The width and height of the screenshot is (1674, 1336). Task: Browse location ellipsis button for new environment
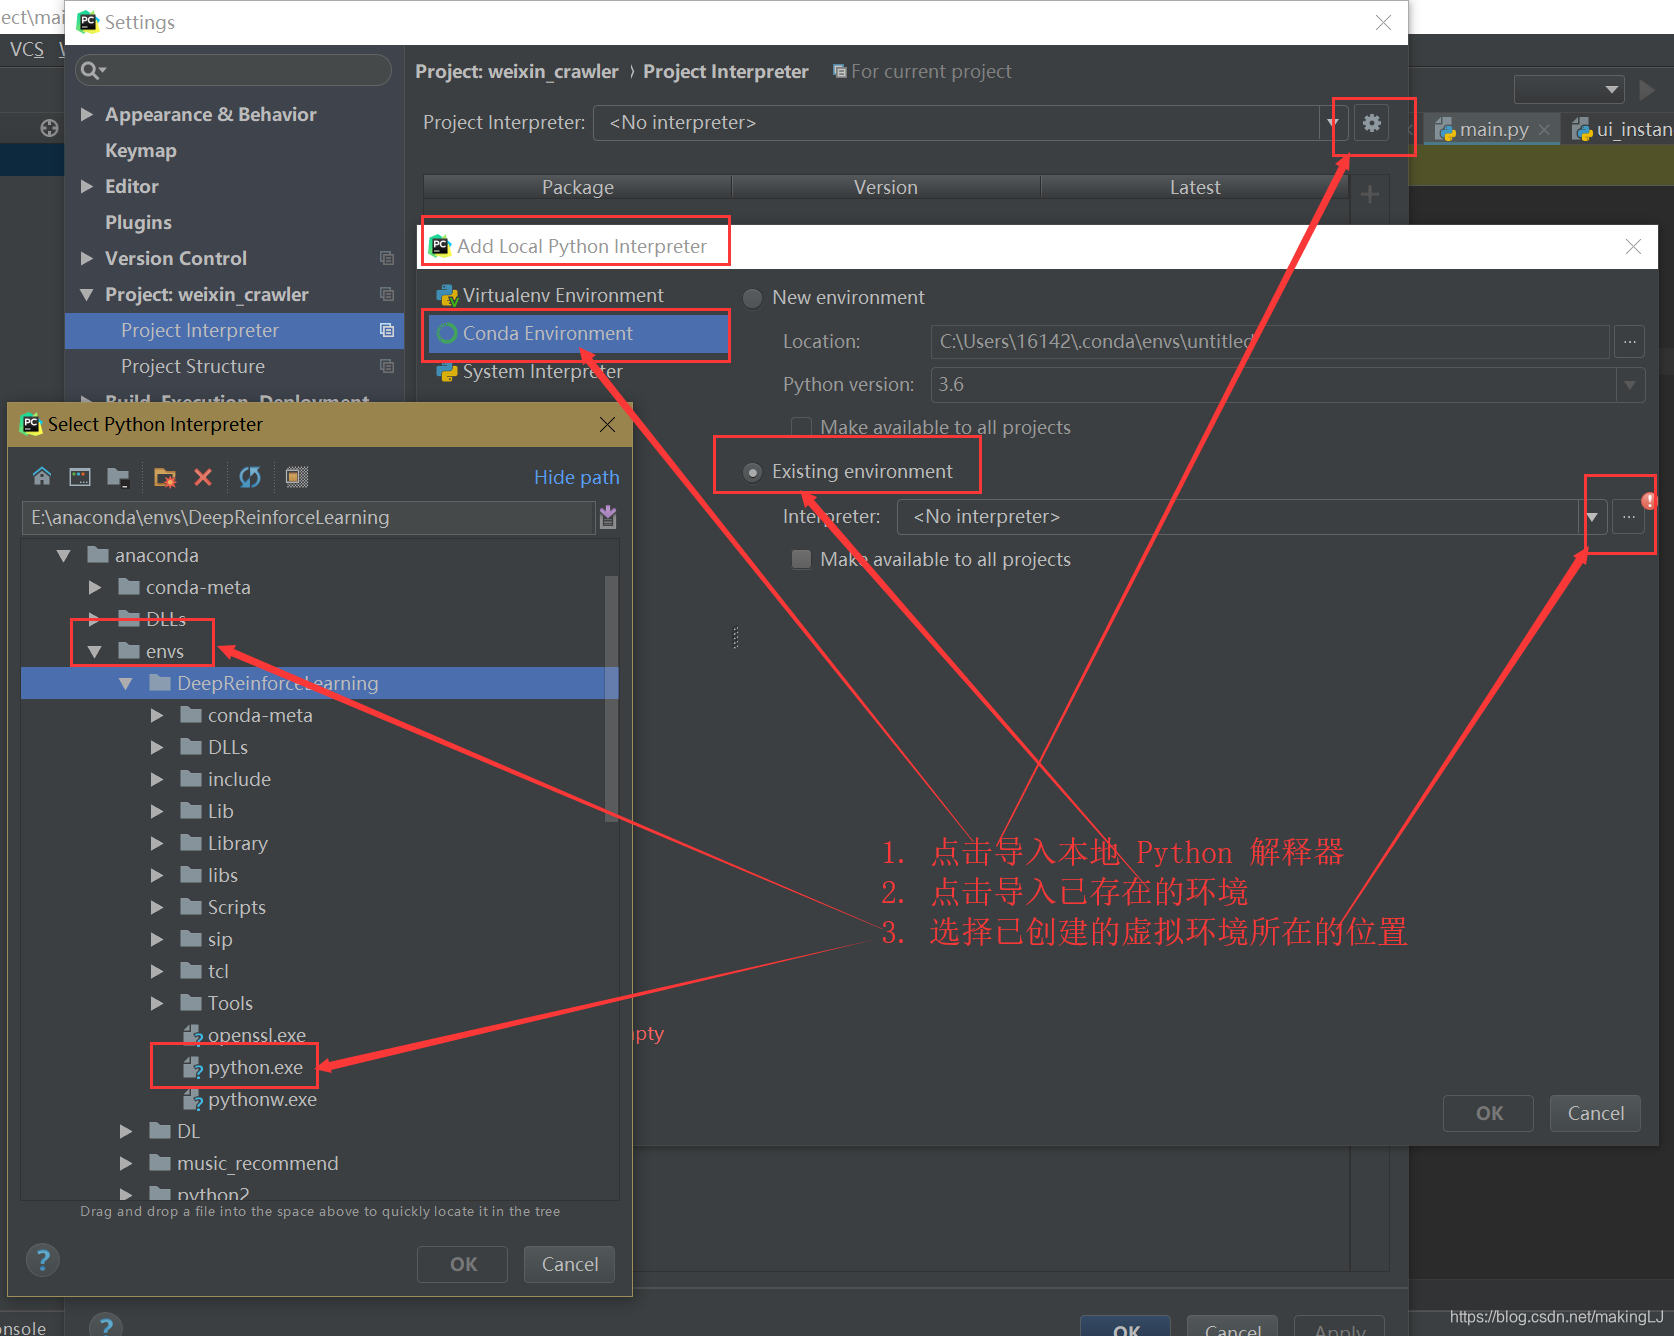pyautogui.click(x=1629, y=341)
